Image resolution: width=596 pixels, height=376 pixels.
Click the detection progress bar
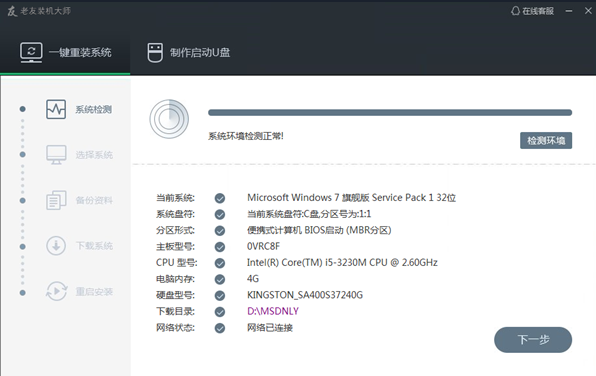click(390, 113)
